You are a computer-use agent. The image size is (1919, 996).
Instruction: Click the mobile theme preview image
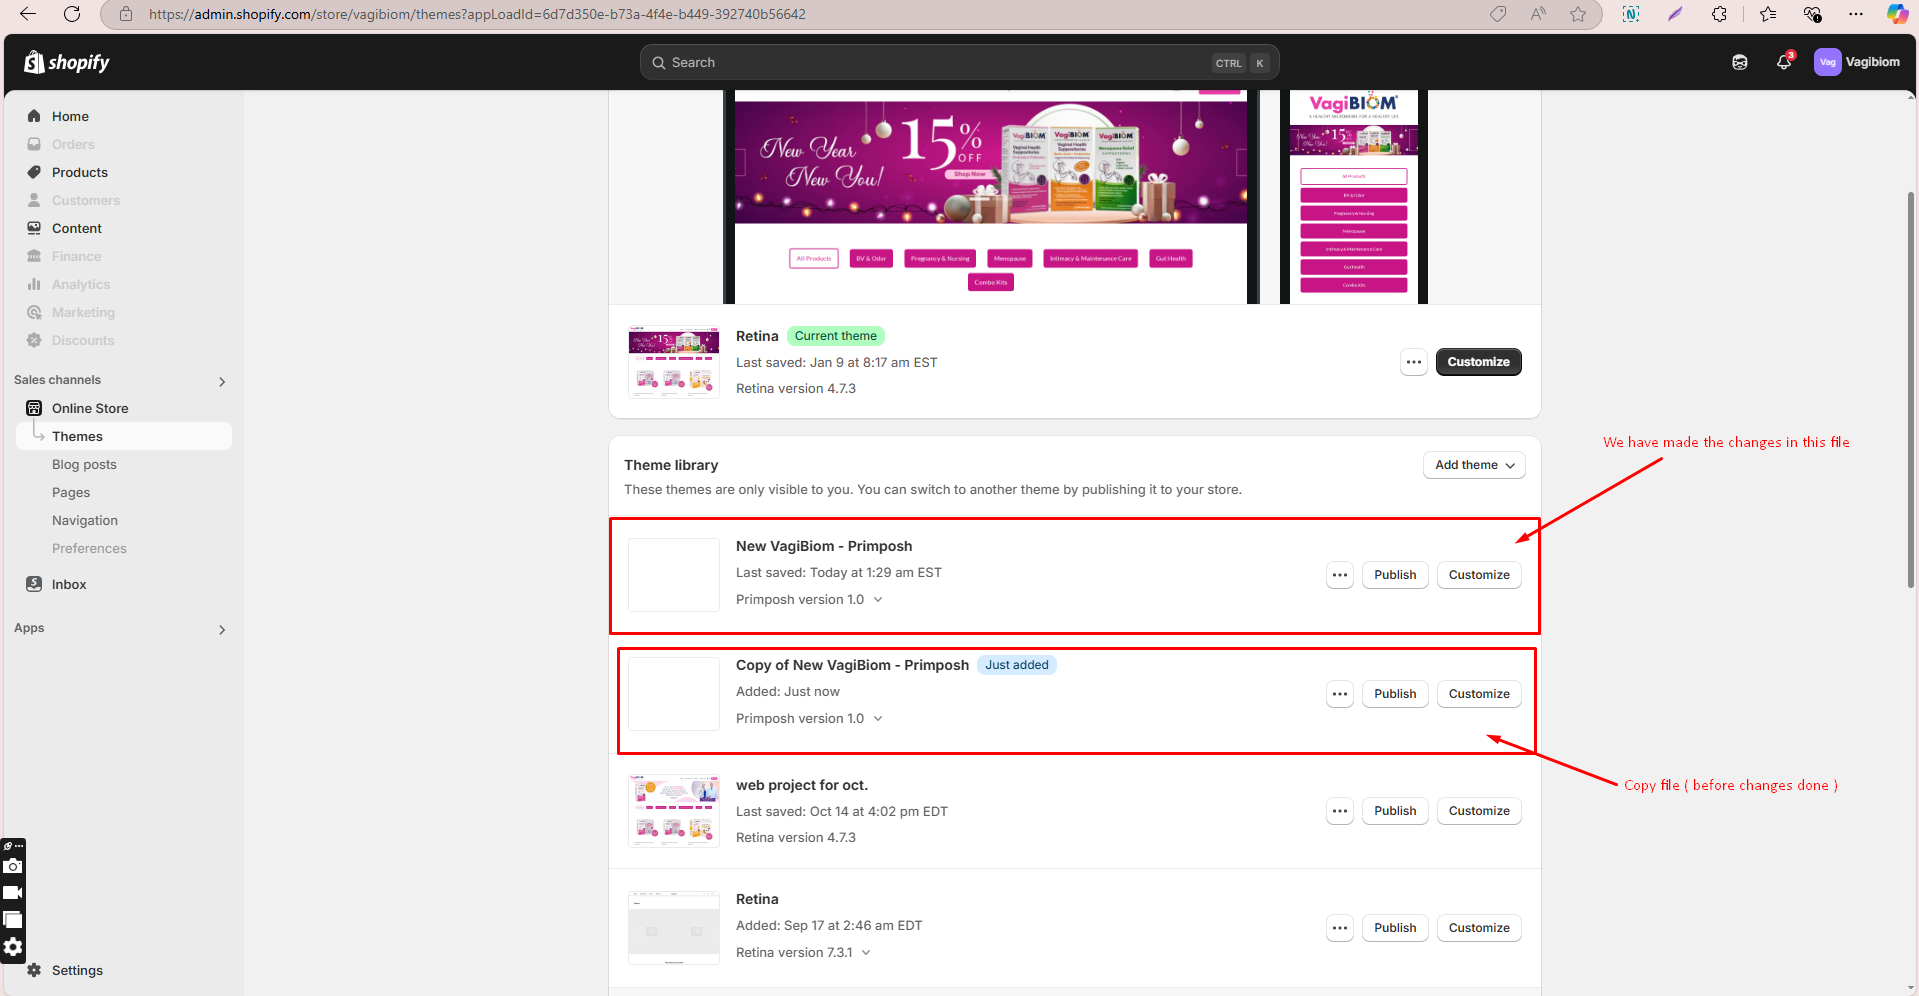1354,196
